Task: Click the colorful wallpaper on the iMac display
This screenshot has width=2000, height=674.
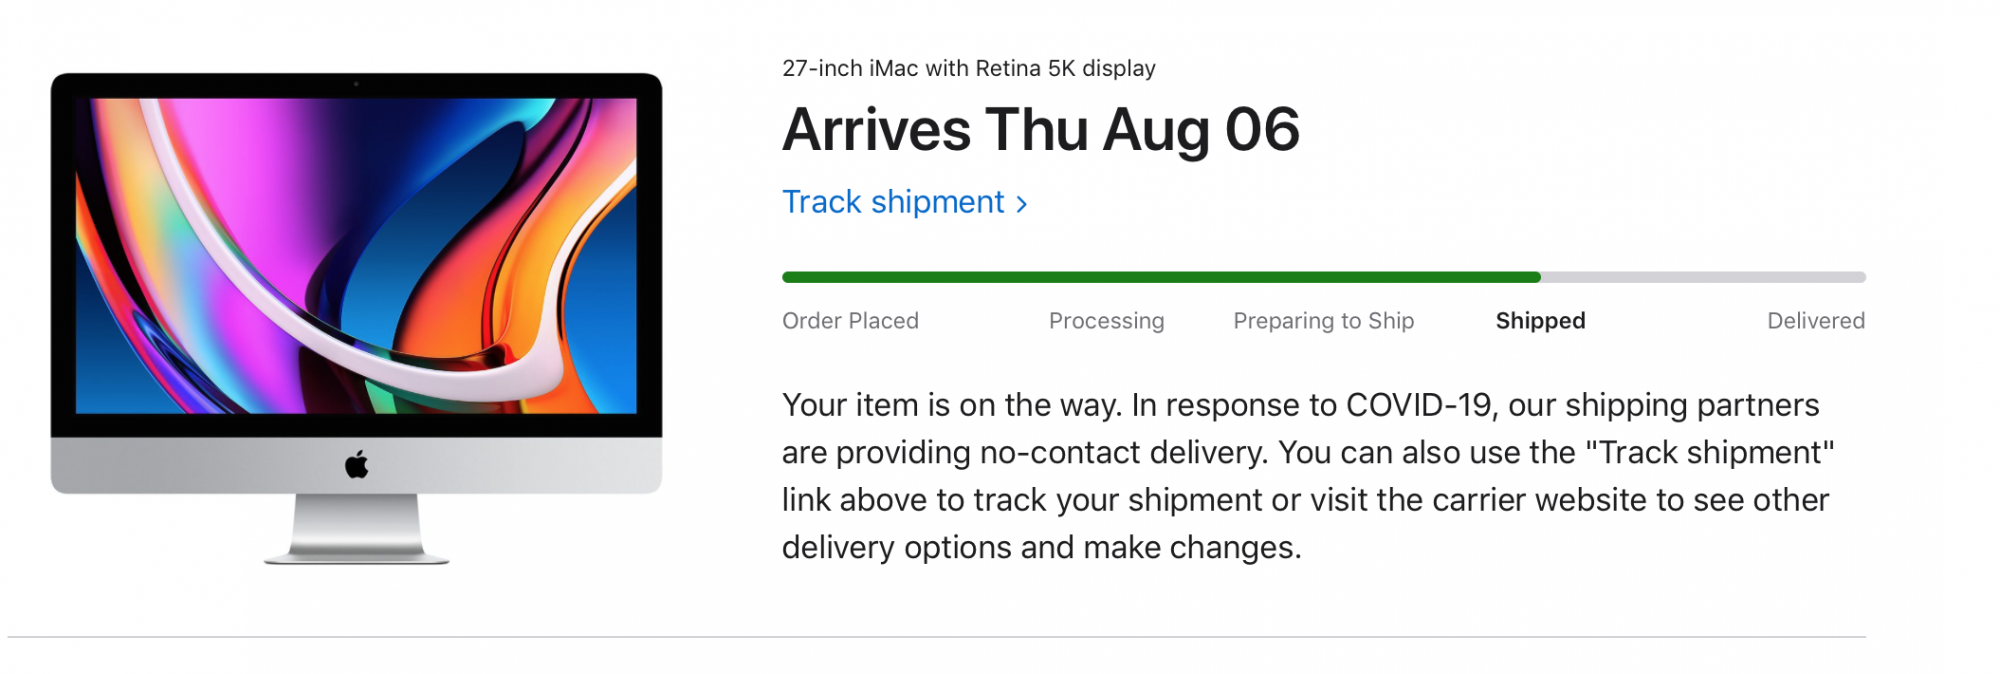Action: tap(356, 255)
